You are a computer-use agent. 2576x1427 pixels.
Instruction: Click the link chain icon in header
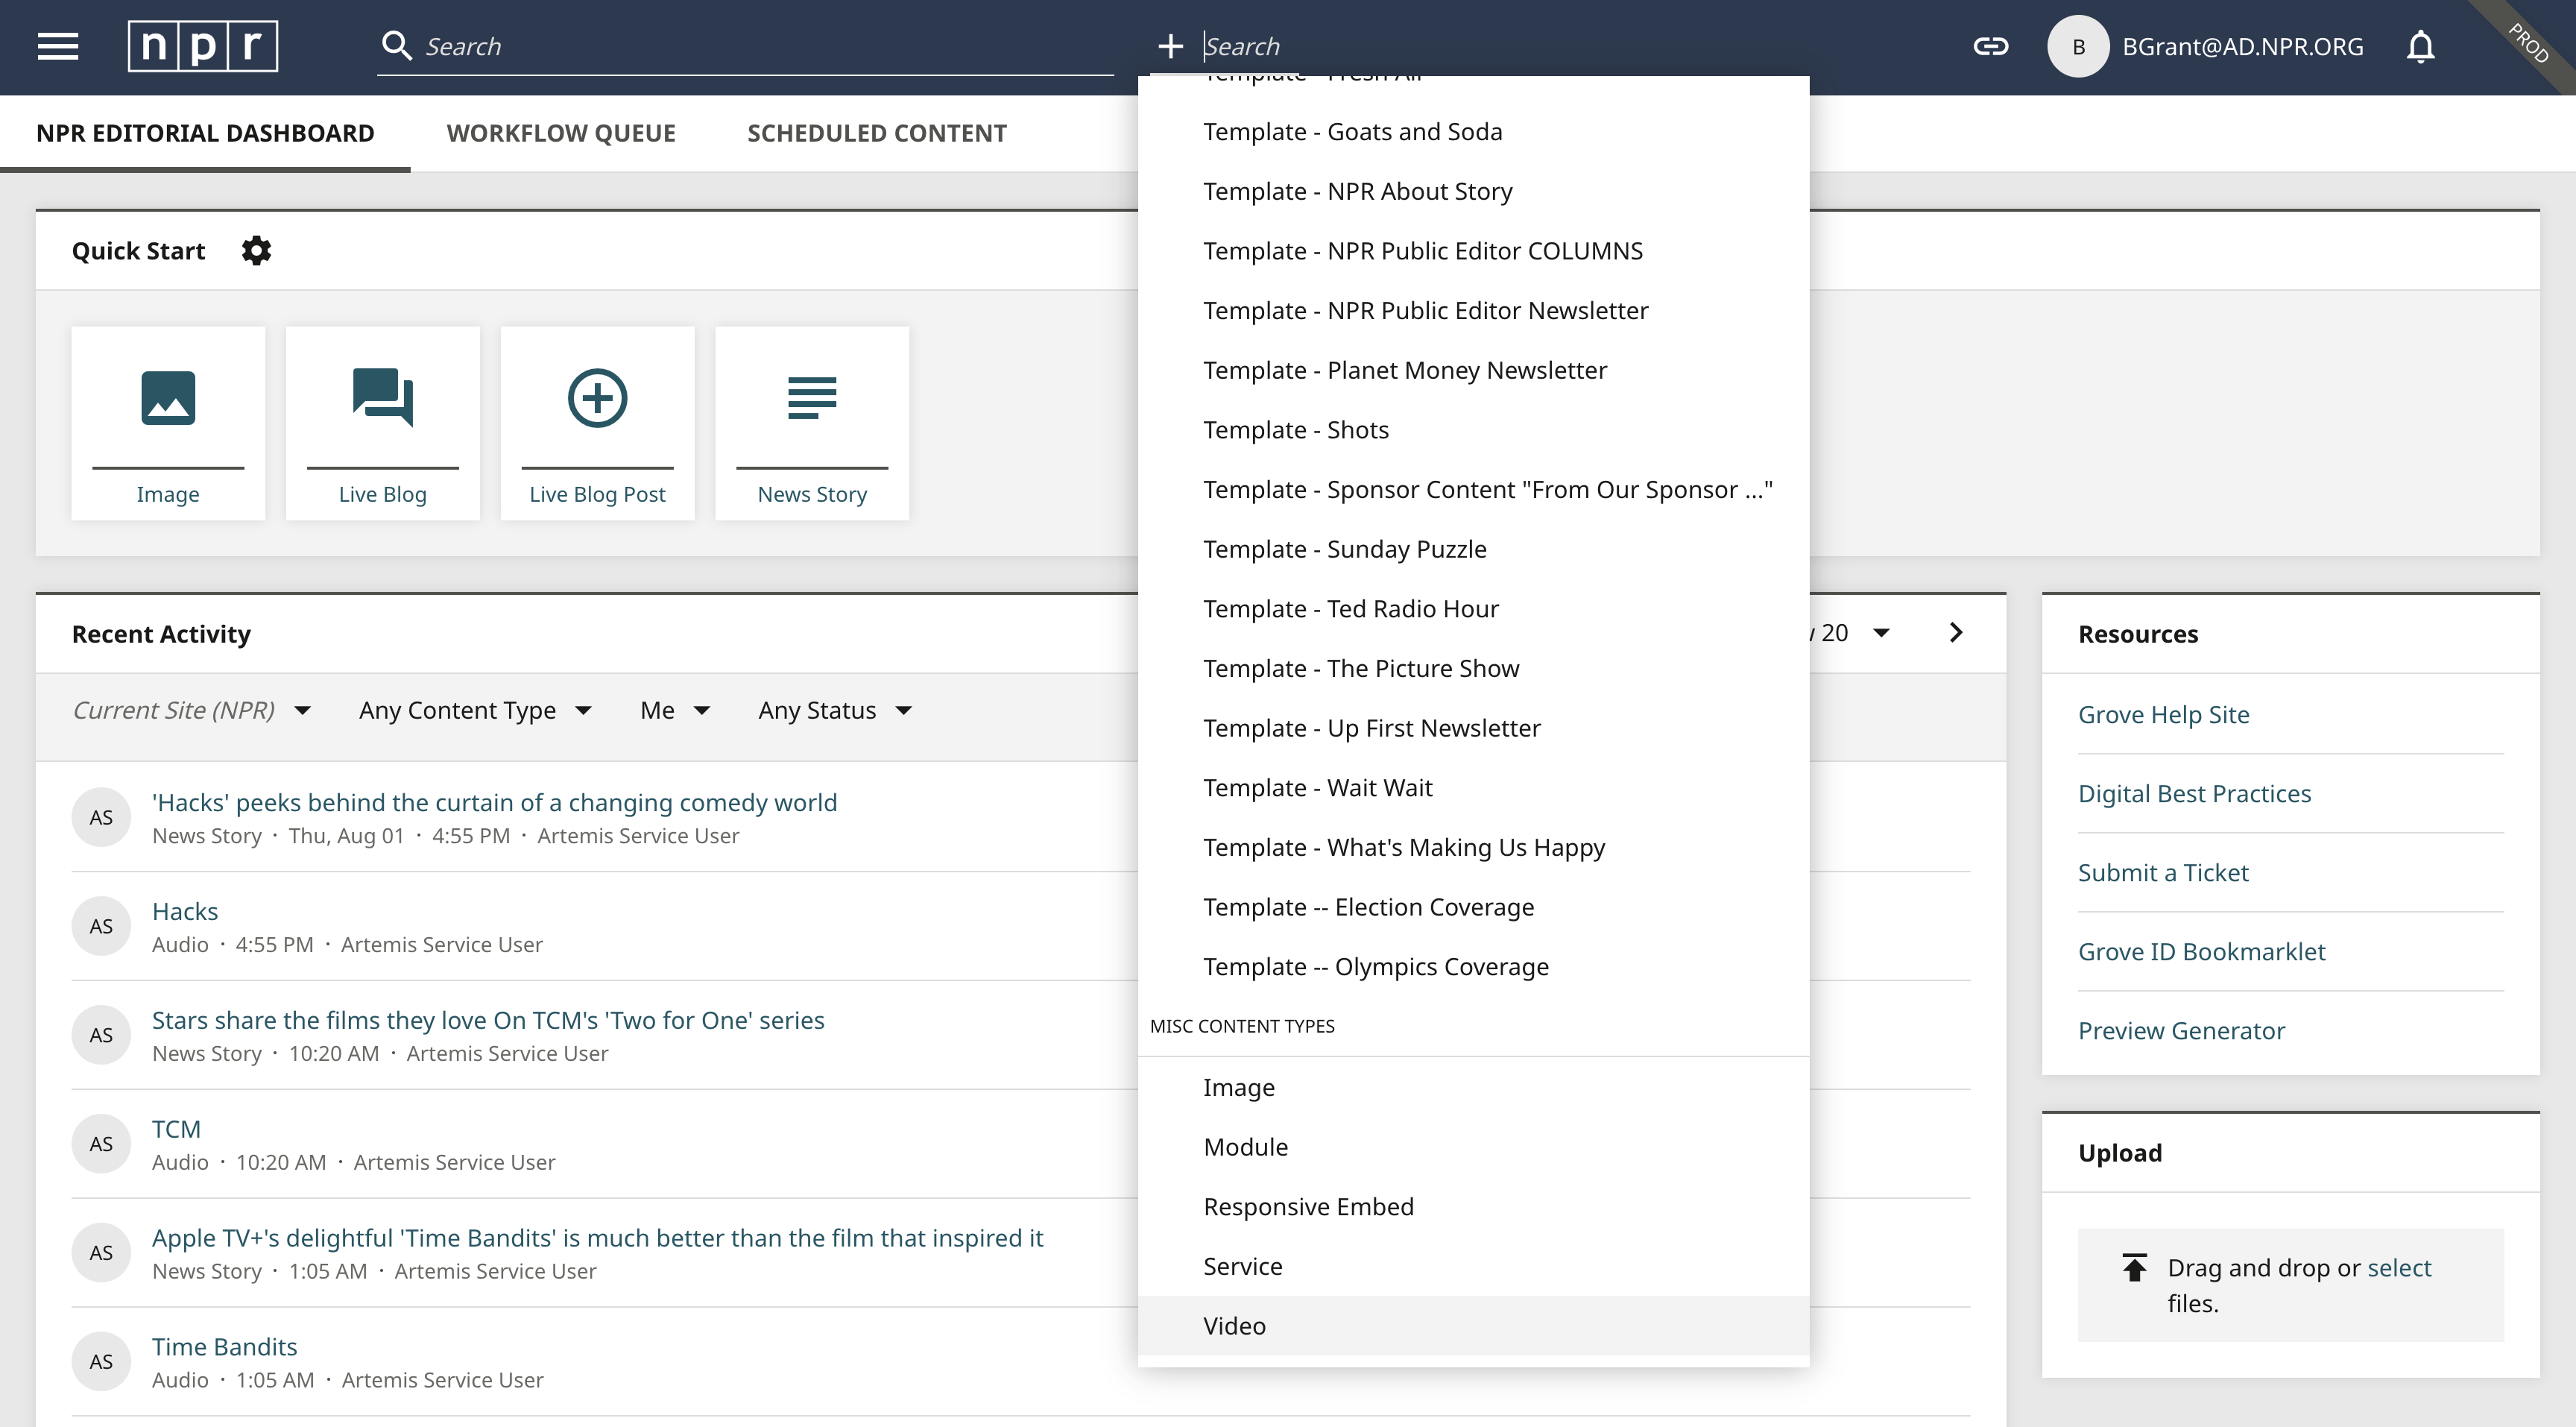[x=1990, y=46]
